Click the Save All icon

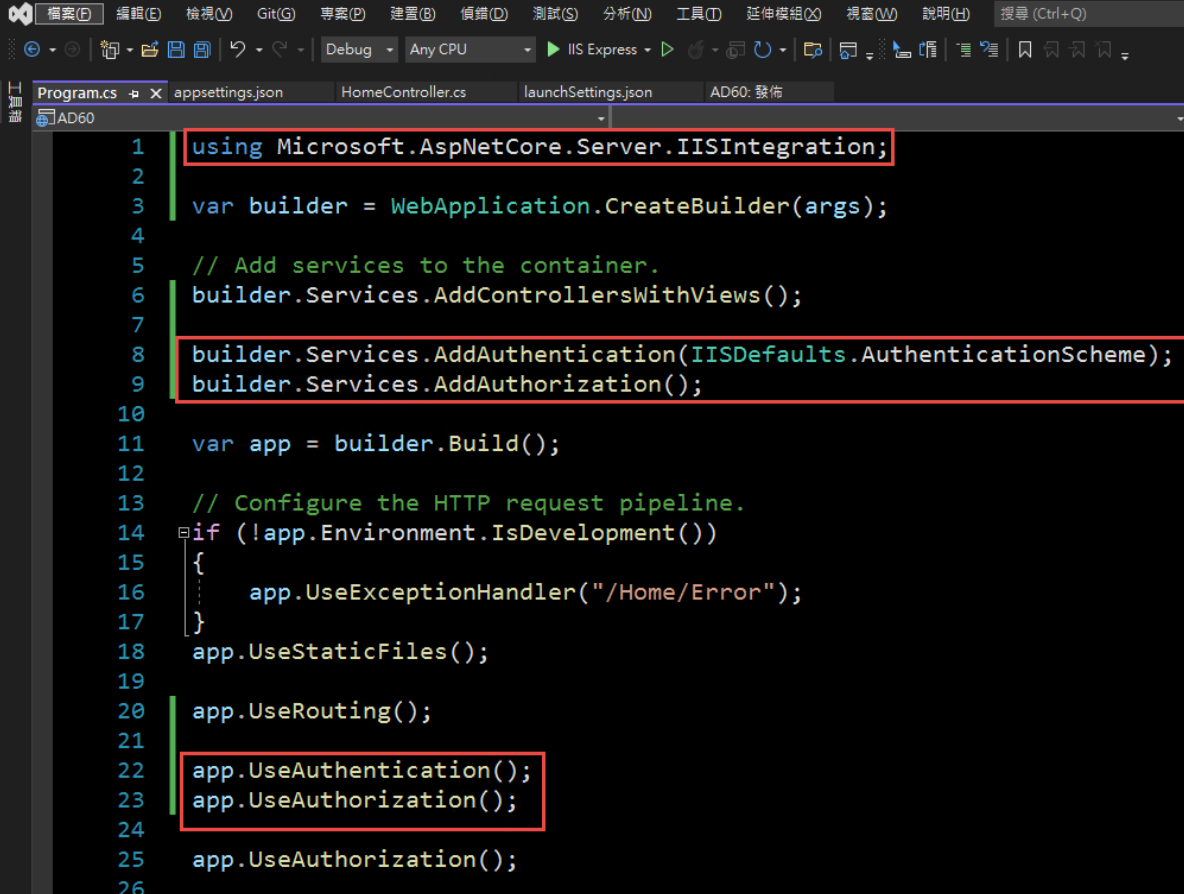[x=202, y=50]
